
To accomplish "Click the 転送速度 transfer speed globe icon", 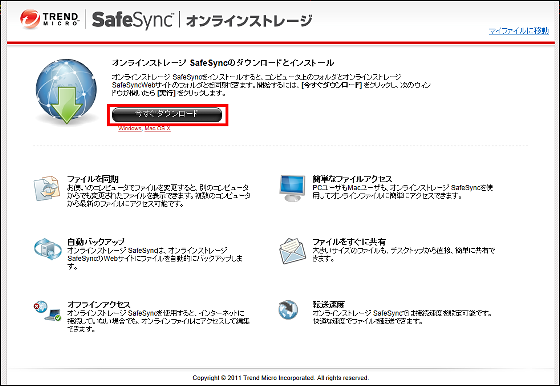I will [288, 310].
